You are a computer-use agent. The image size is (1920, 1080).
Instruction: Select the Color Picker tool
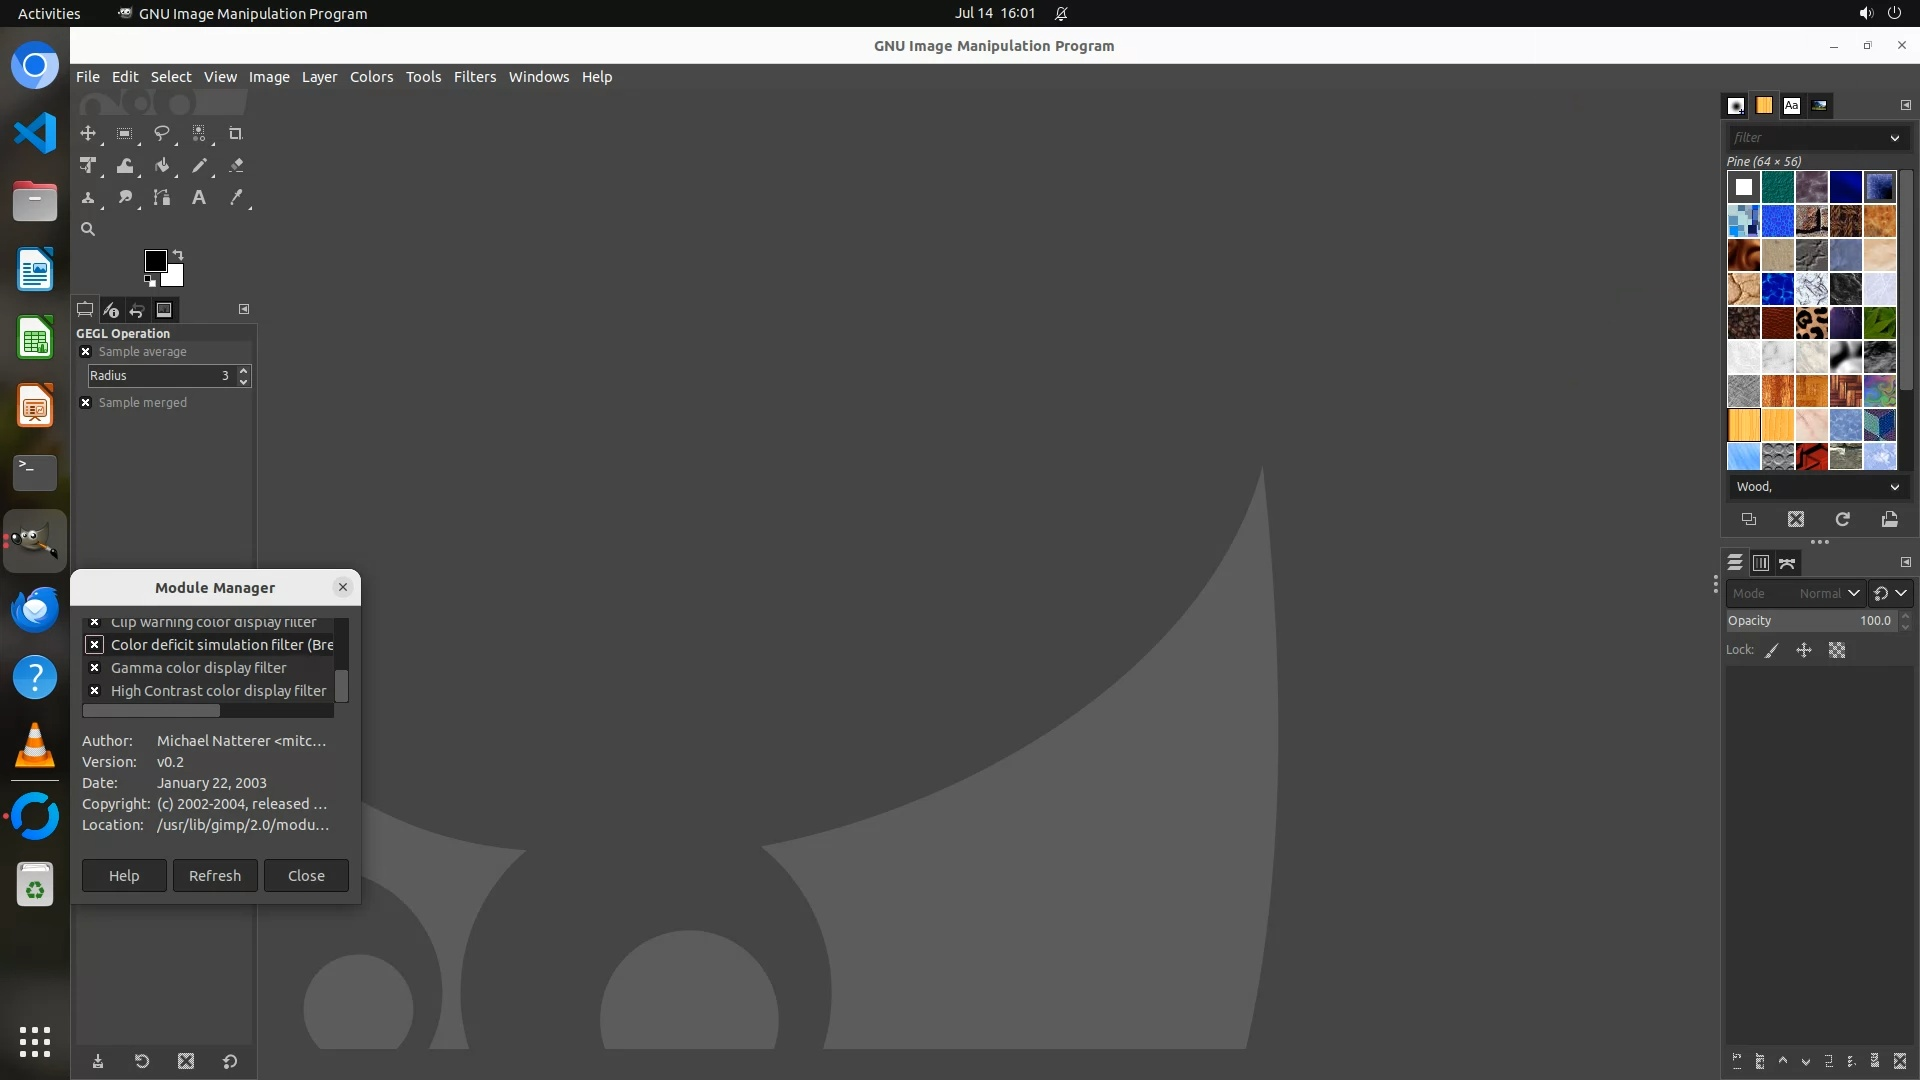236,198
